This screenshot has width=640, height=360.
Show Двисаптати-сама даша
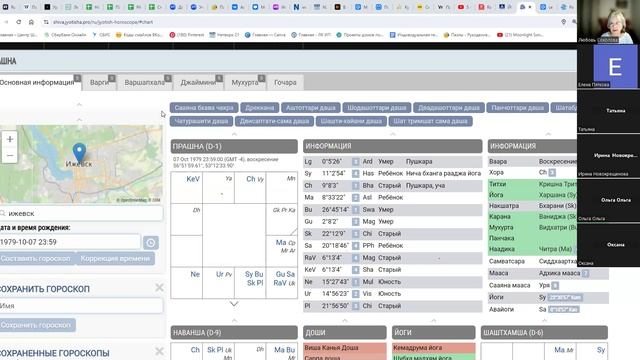point(274,121)
